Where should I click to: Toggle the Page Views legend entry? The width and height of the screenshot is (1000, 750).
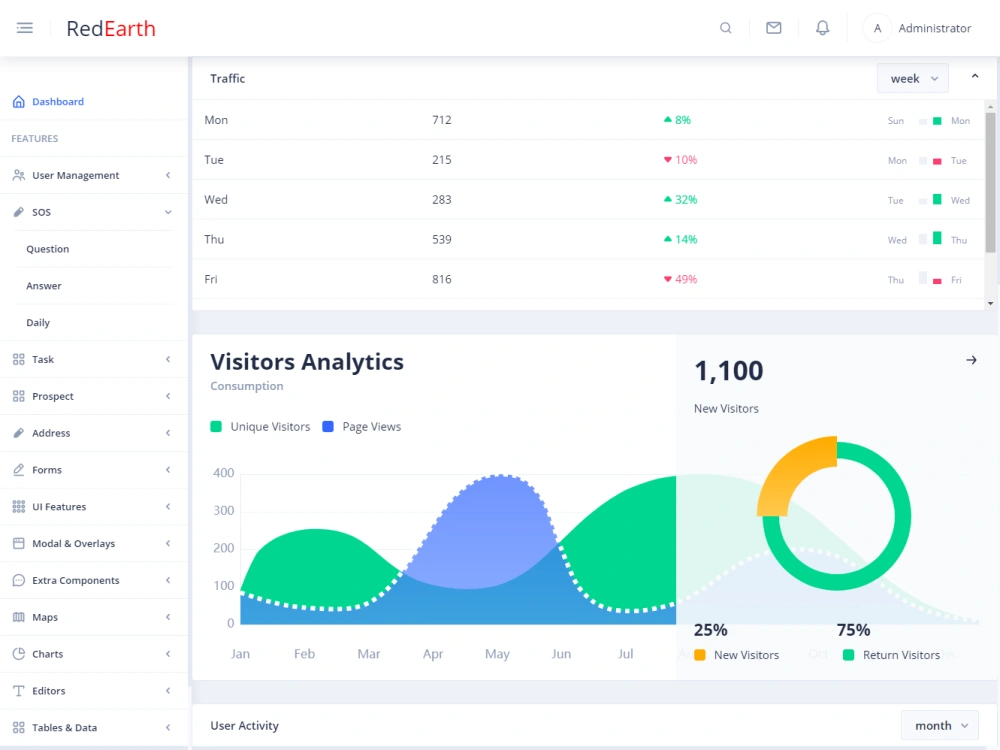pos(362,427)
